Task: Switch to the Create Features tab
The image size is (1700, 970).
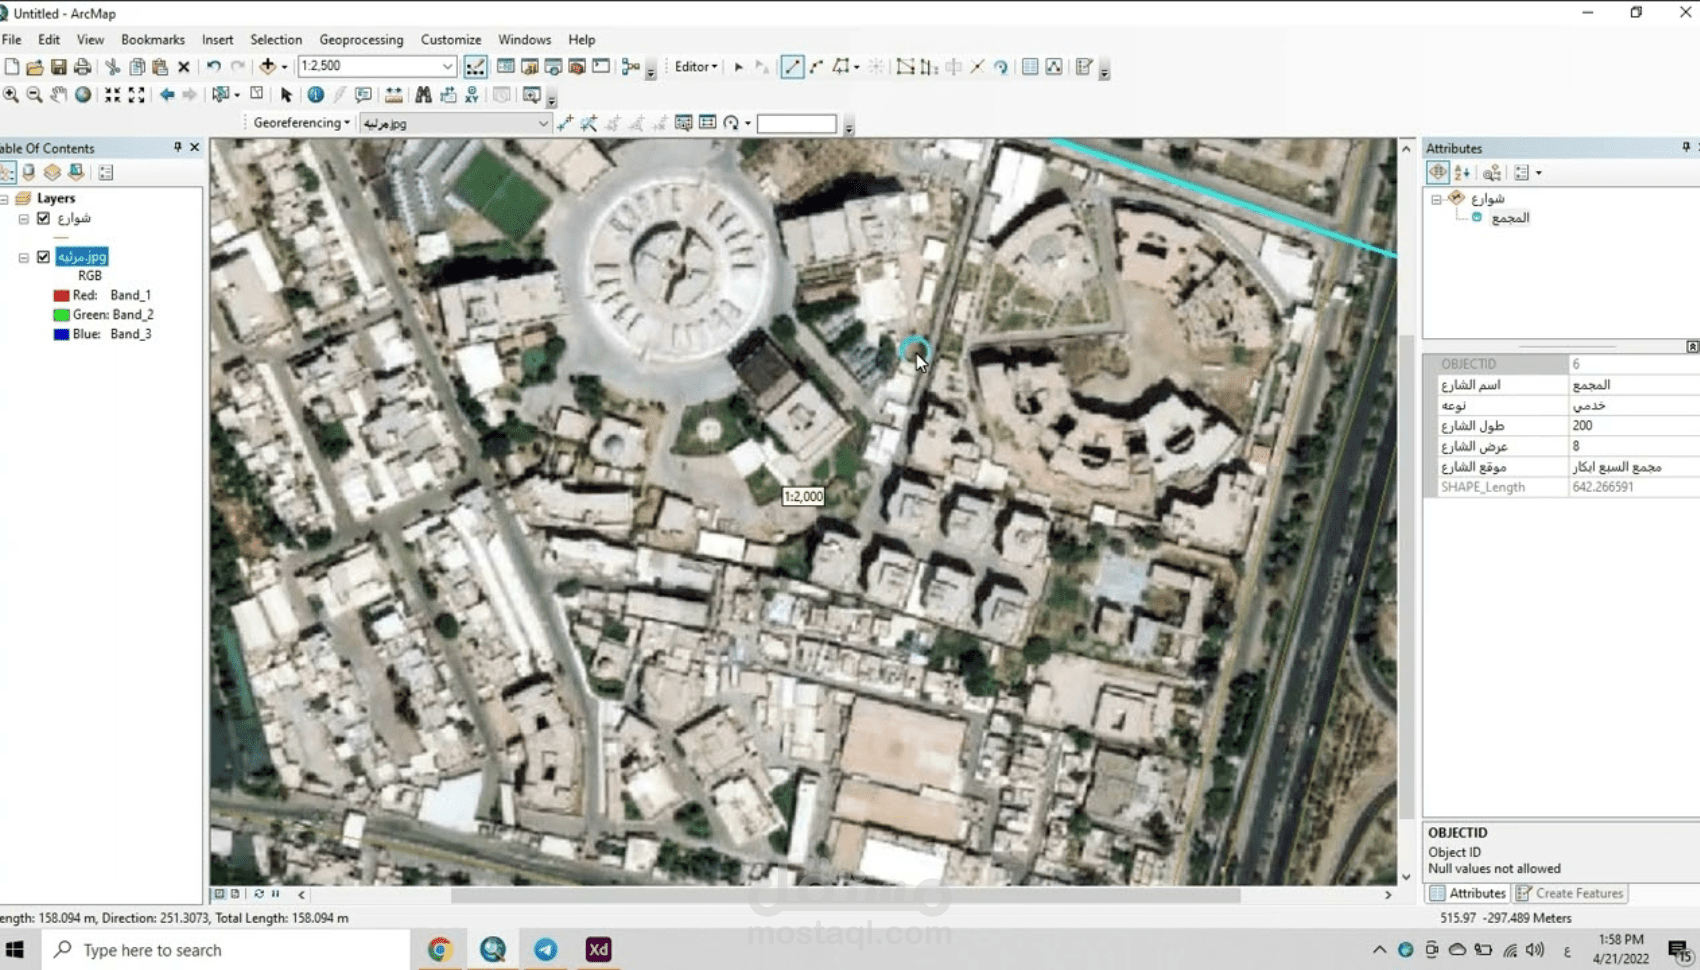Action: coord(1571,893)
